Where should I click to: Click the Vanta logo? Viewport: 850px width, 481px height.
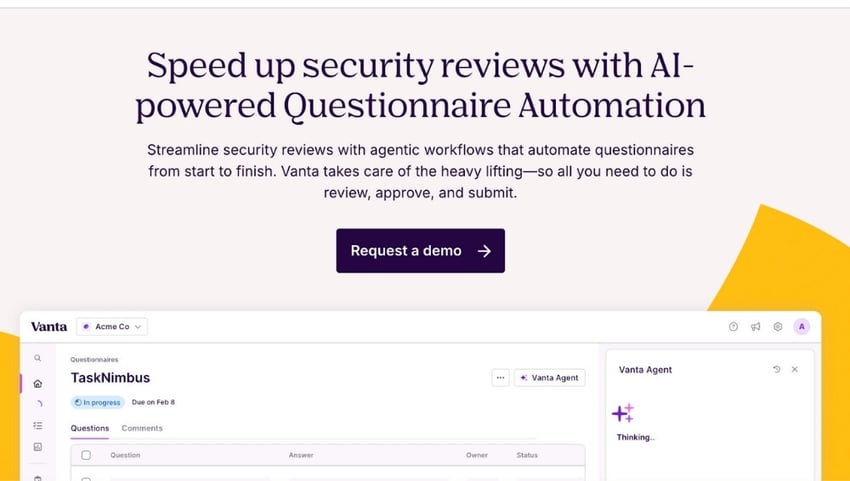48,326
